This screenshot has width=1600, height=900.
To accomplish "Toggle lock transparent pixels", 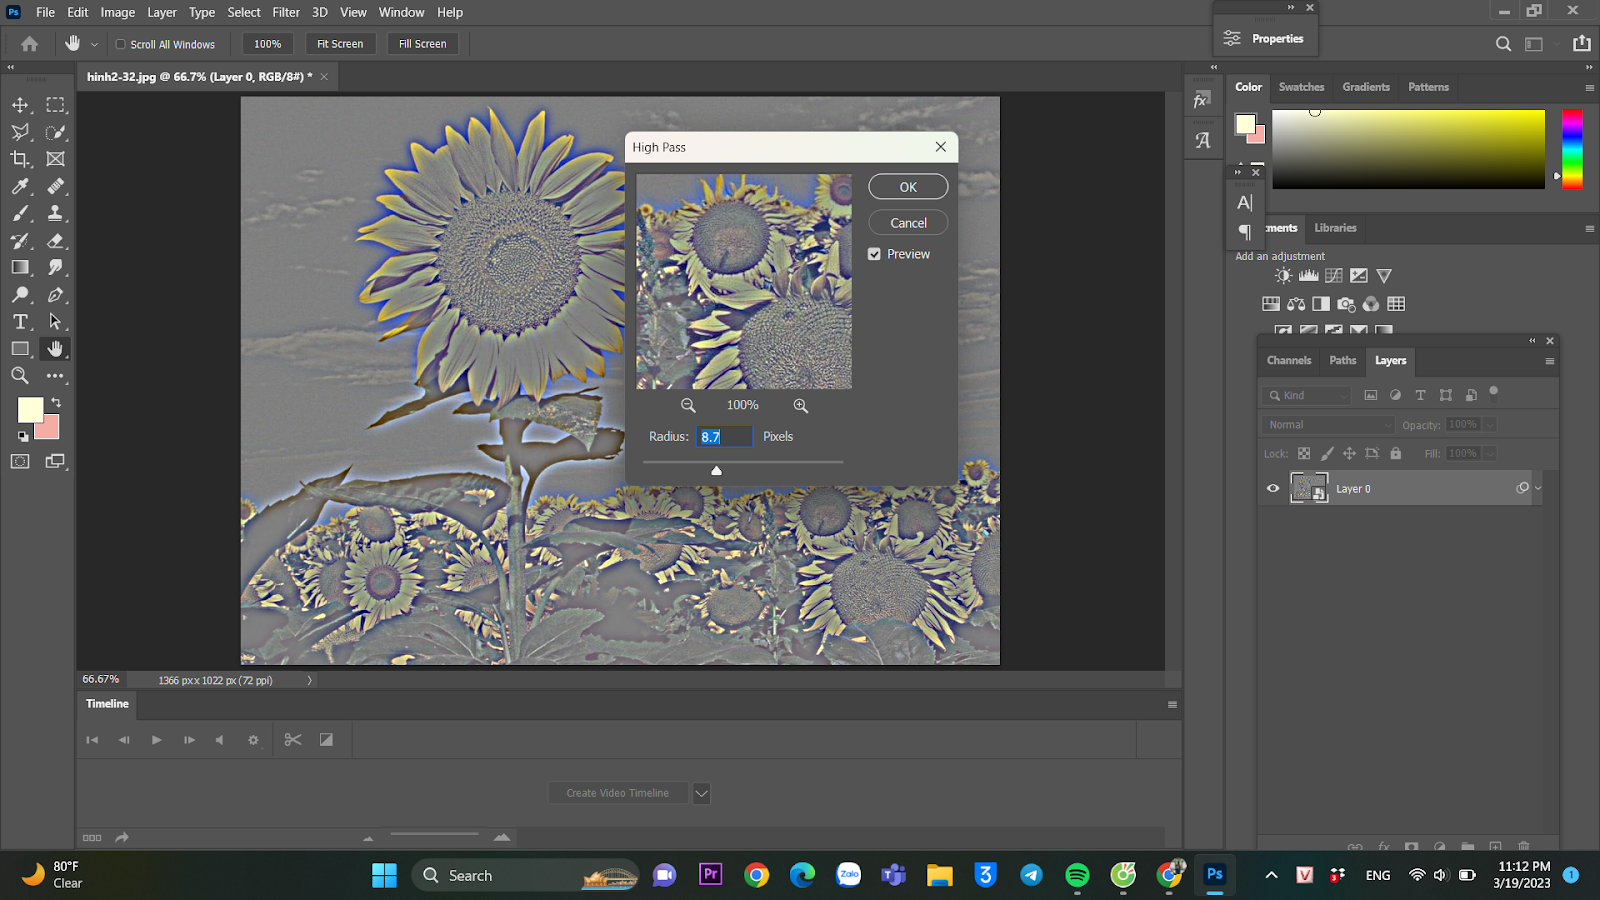I will point(1304,453).
